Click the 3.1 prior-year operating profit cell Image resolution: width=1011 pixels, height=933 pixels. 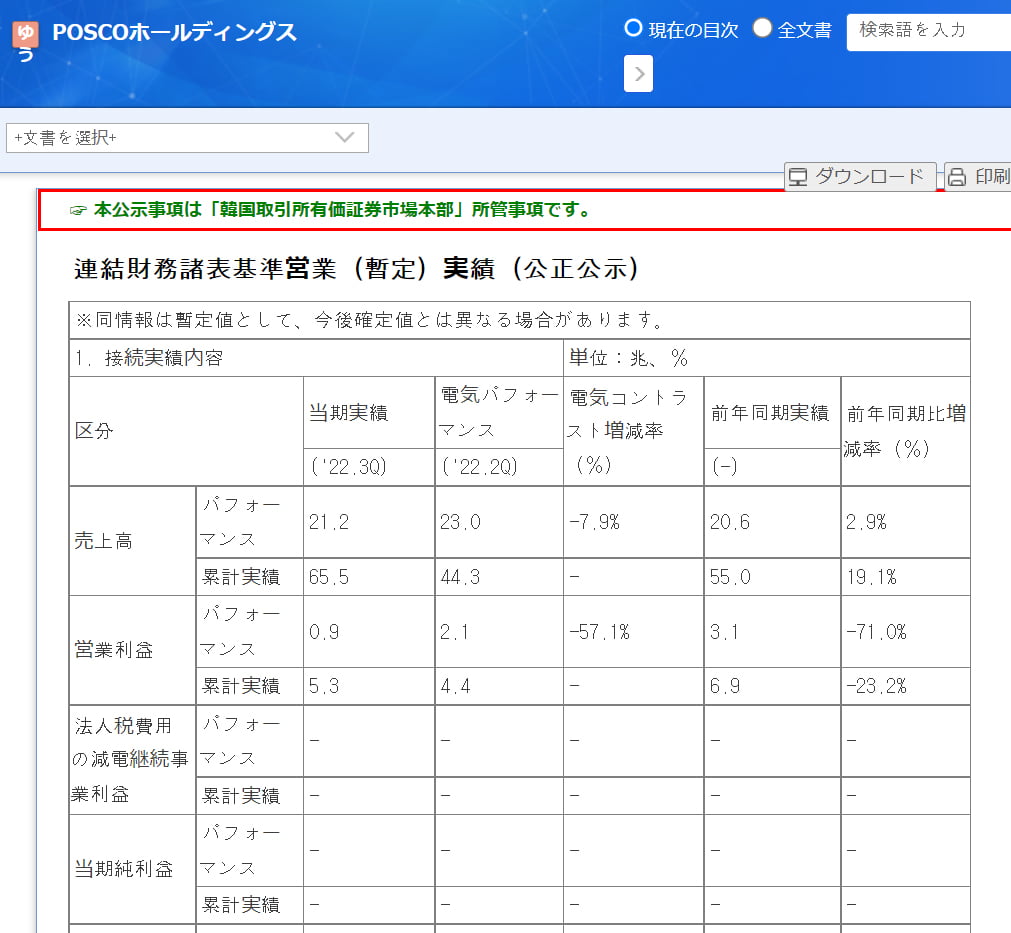pyautogui.click(x=772, y=631)
